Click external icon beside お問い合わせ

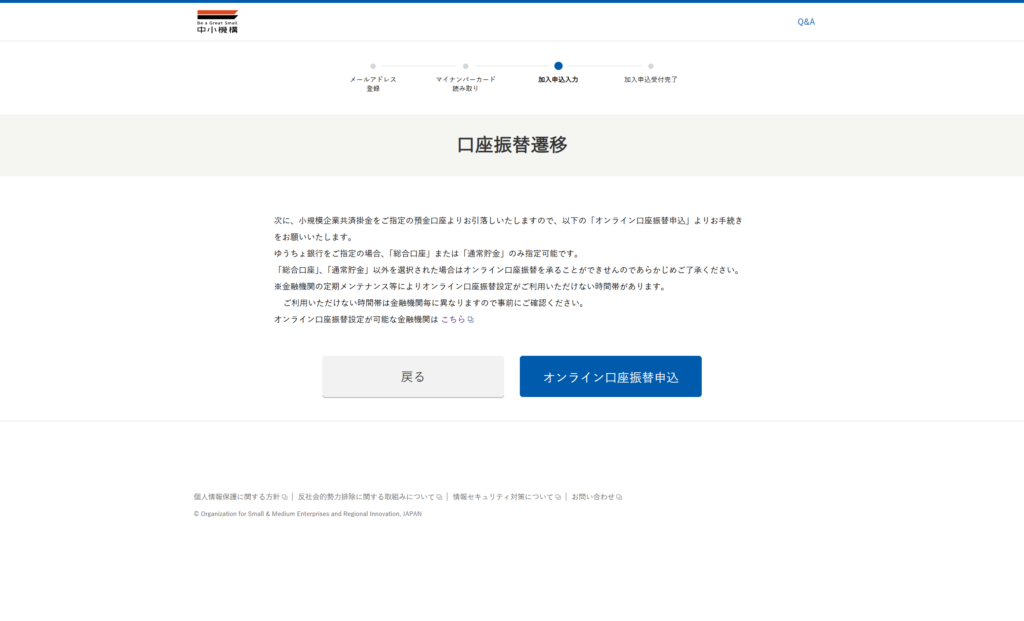[x=619, y=497]
